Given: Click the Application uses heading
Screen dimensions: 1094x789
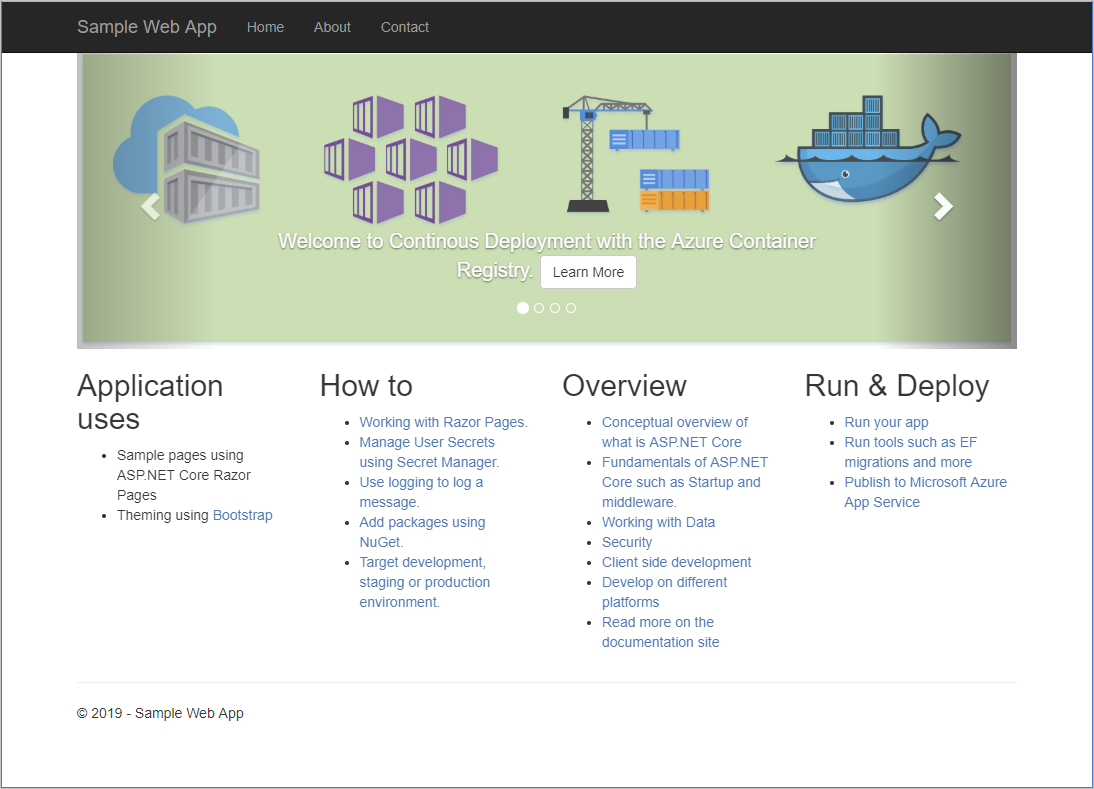Looking at the screenshot, I should 150,403.
